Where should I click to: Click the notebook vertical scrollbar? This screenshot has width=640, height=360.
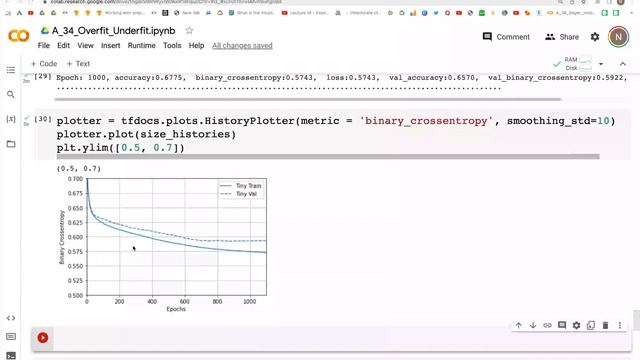637,320
